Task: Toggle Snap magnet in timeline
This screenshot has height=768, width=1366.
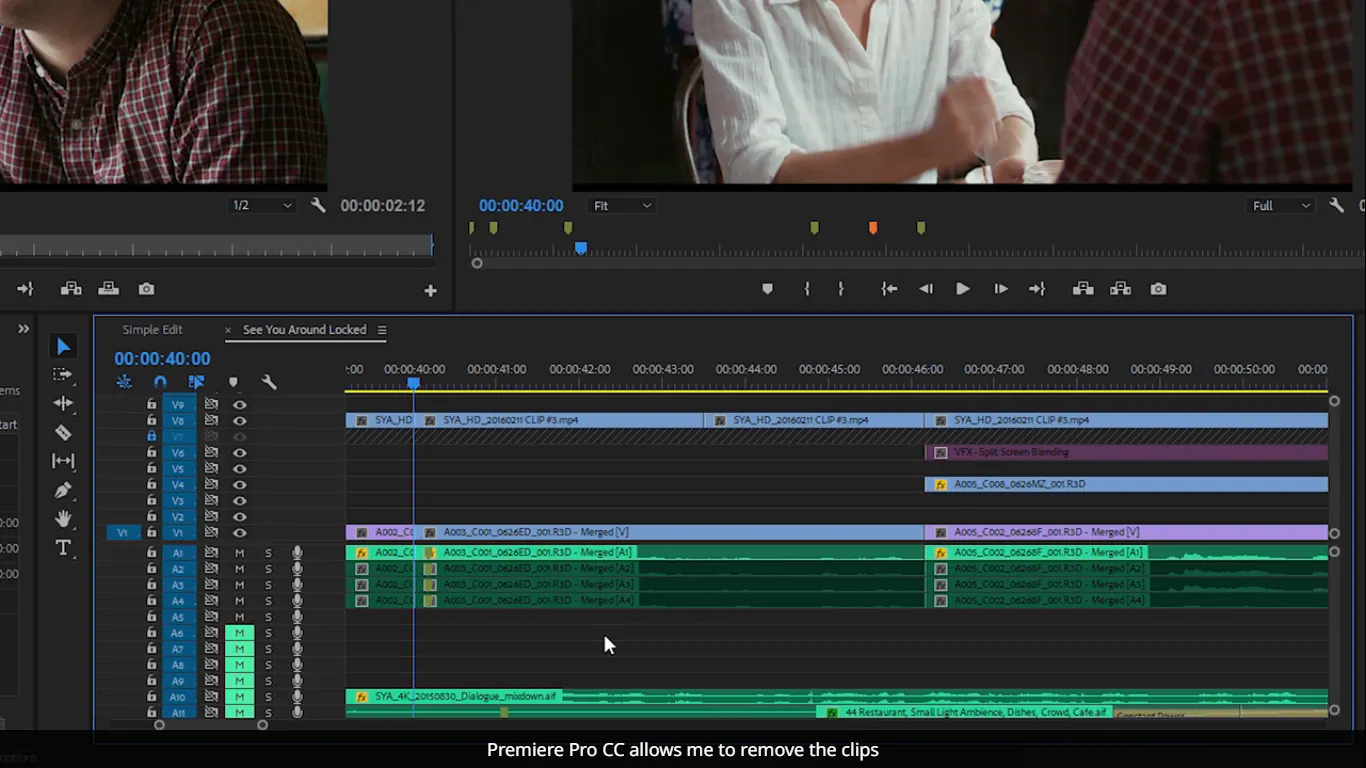Action: coord(160,382)
